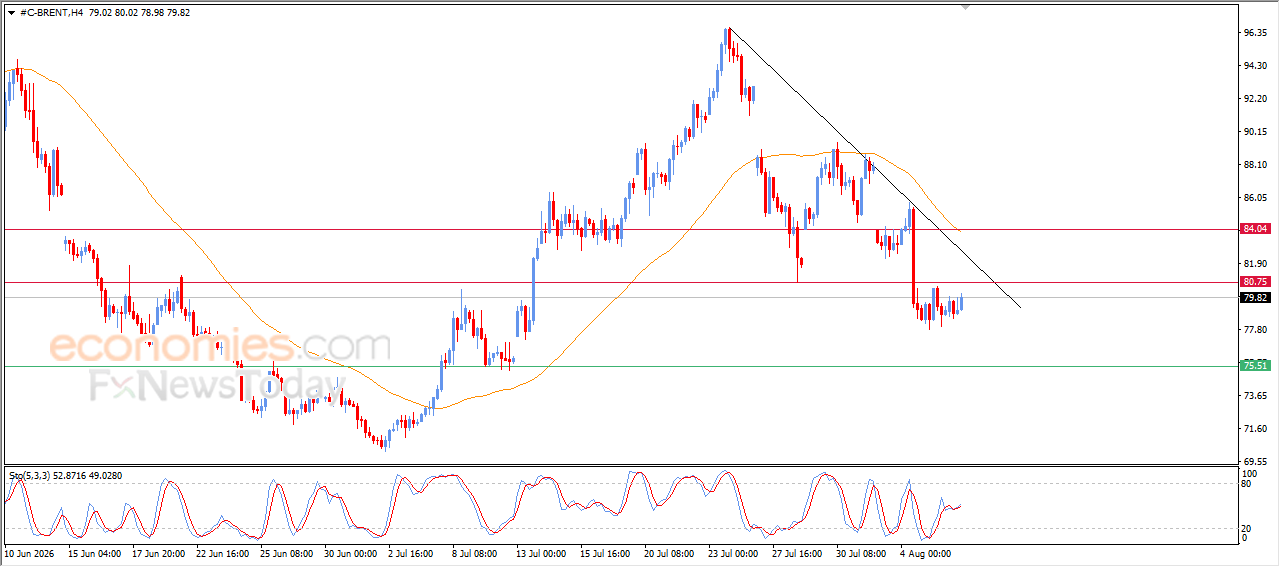Click the gray chart shift triangle marker at top
This screenshot has width=1280, height=567.
966,6
